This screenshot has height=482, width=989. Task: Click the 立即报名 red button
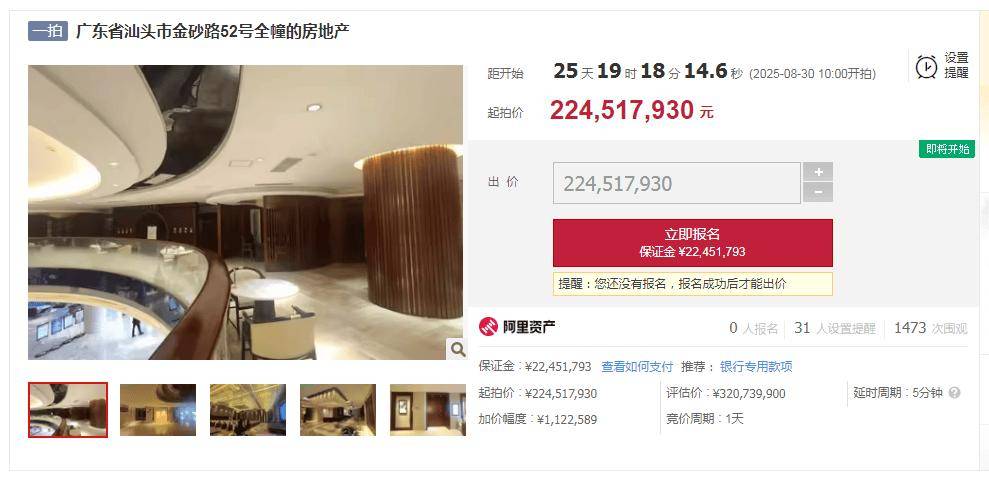coord(693,243)
